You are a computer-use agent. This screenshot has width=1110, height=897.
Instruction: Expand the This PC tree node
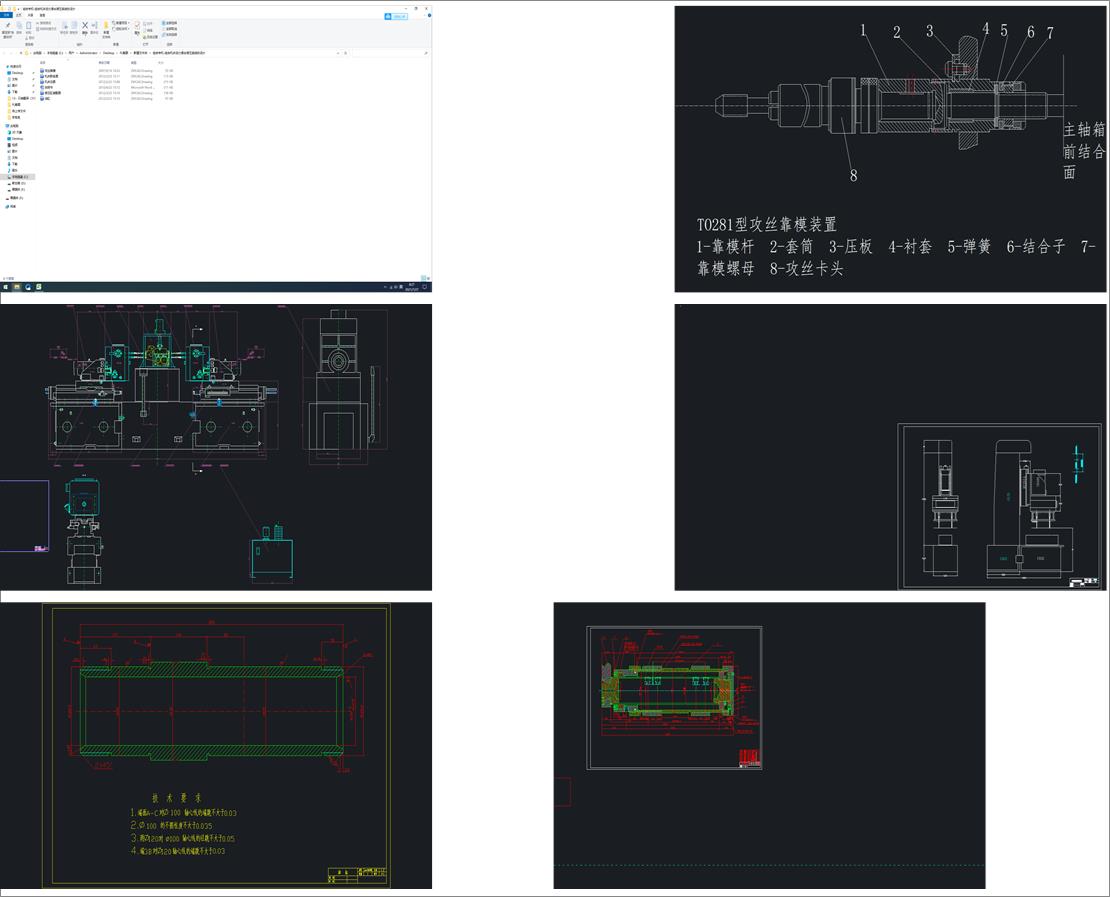click(x=5, y=126)
